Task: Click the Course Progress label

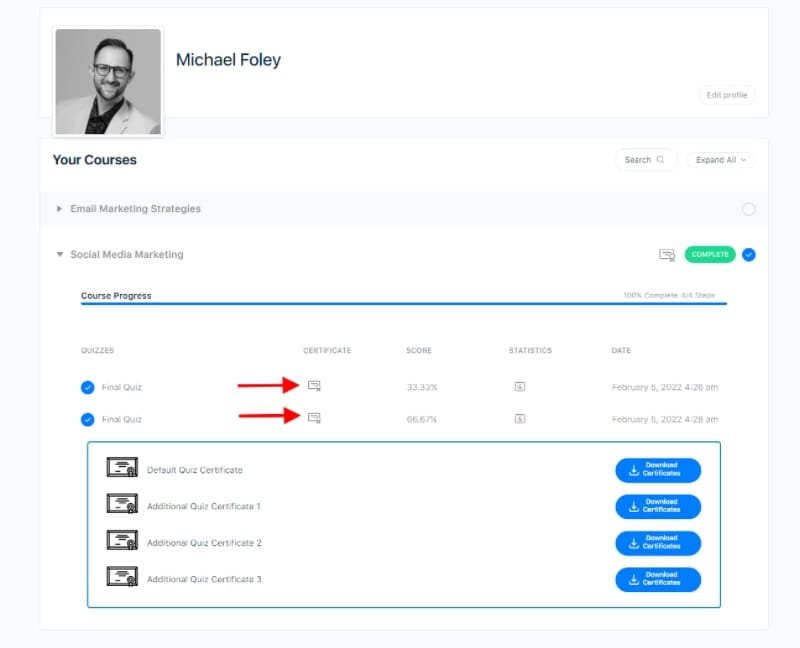Action: coord(116,295)
